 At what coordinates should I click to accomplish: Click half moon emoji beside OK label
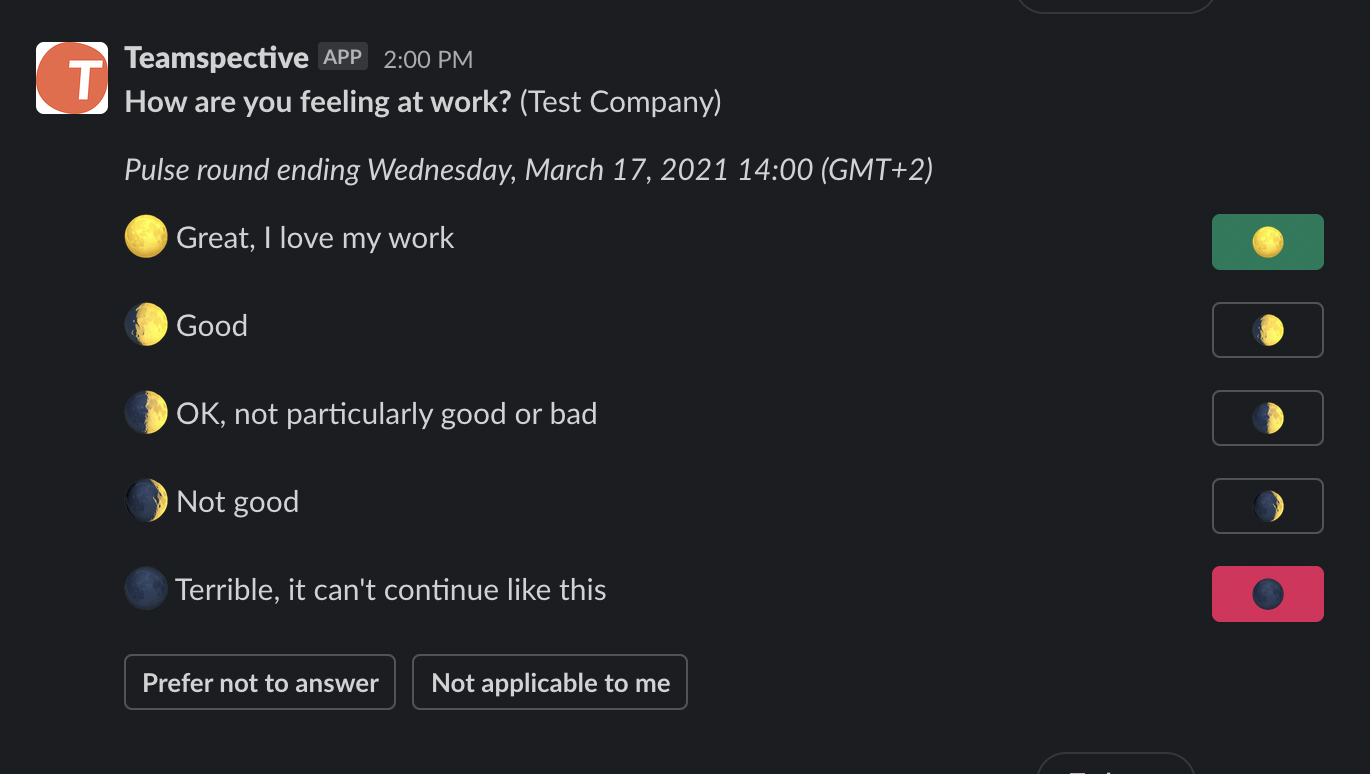tap(146, 413)
